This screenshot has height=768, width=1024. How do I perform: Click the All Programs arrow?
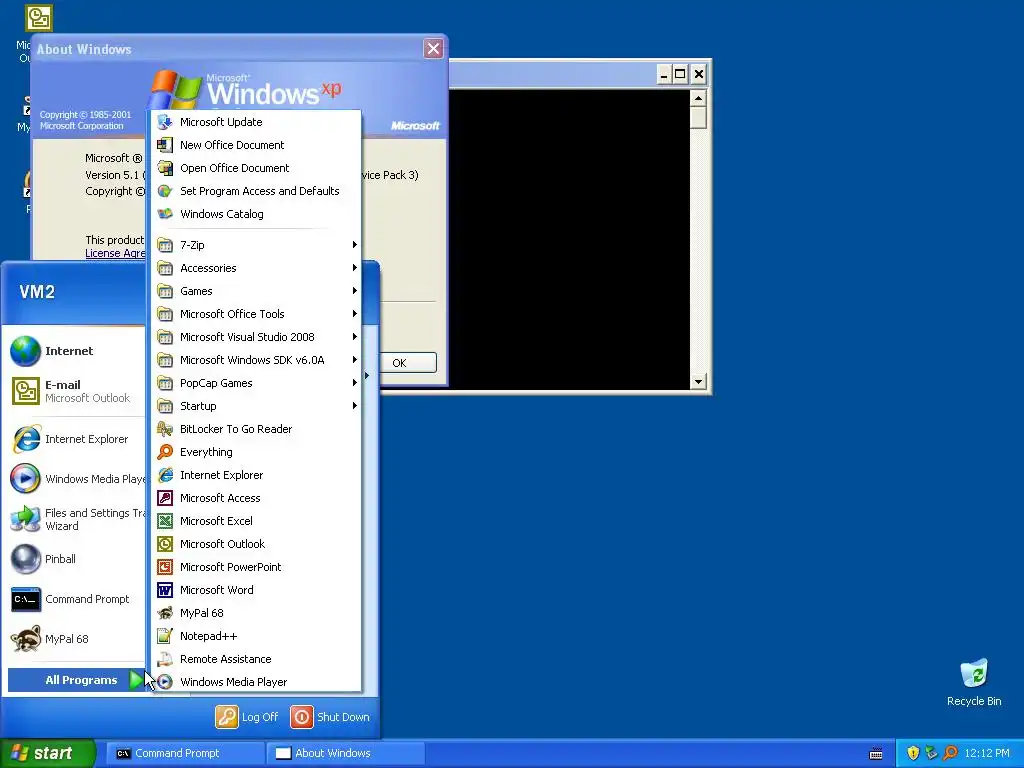pyautogui.click(x=136, y=680)
